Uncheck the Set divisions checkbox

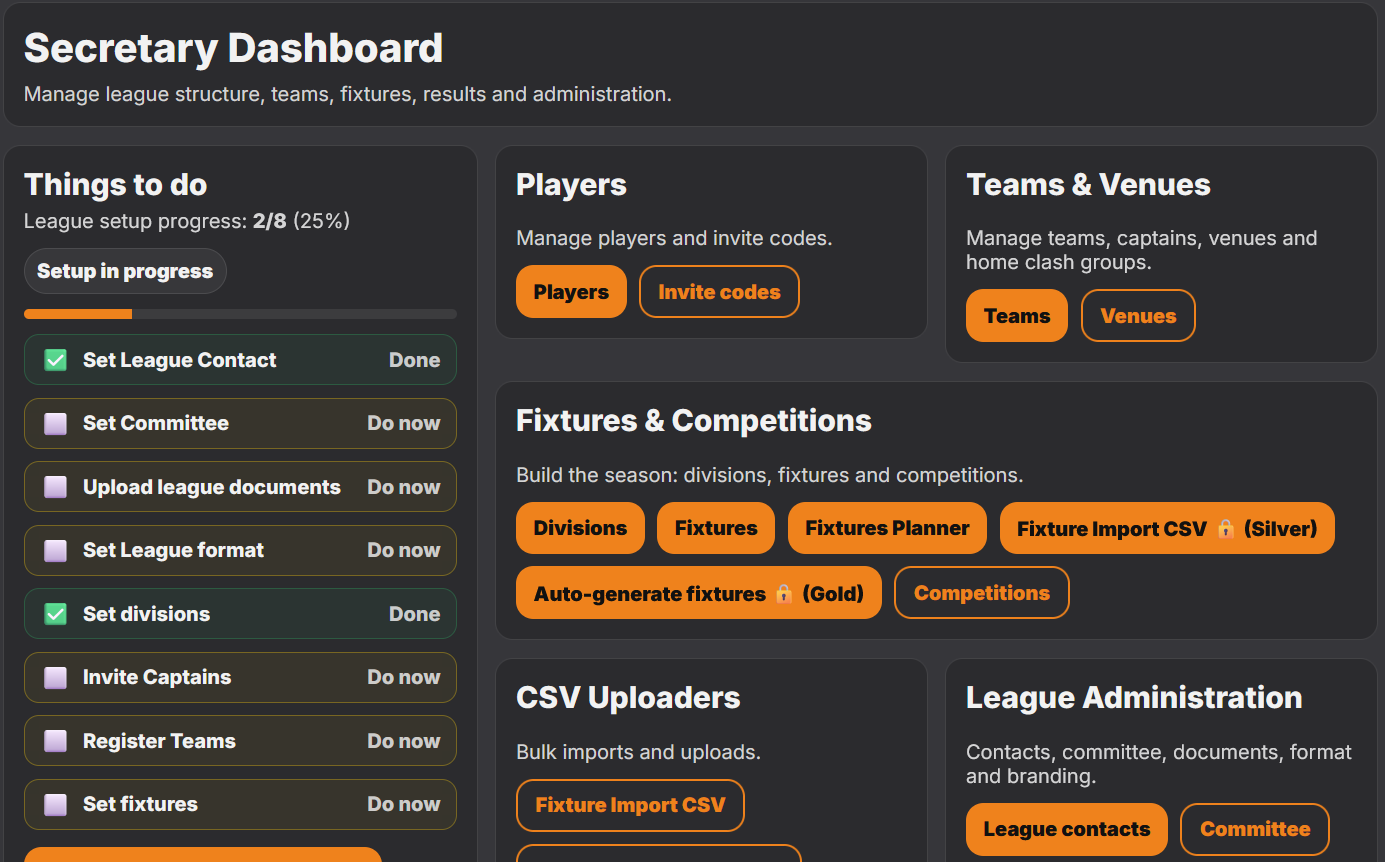(x=56, y=614)
